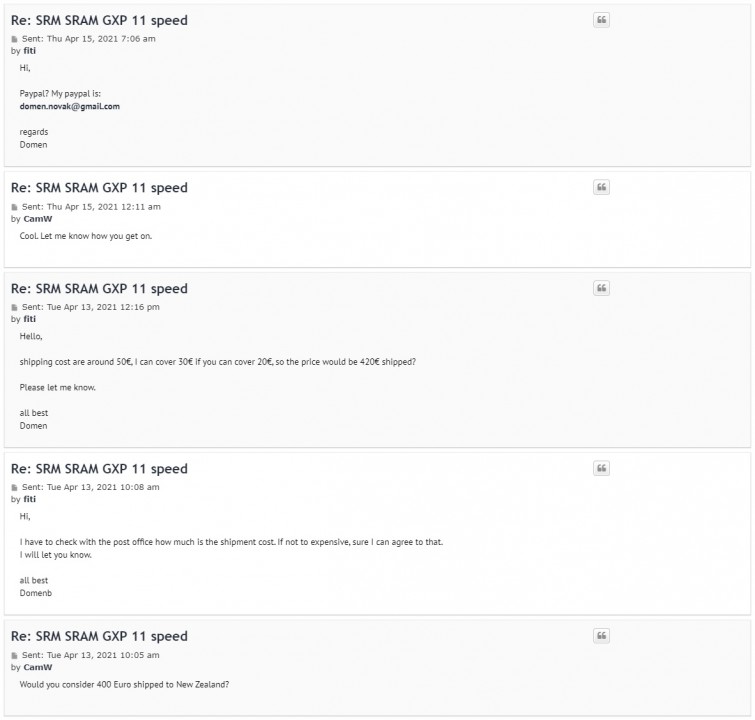Open title of the shipping cost message
This screenshot has height=720, width=755.
[99, 289]
